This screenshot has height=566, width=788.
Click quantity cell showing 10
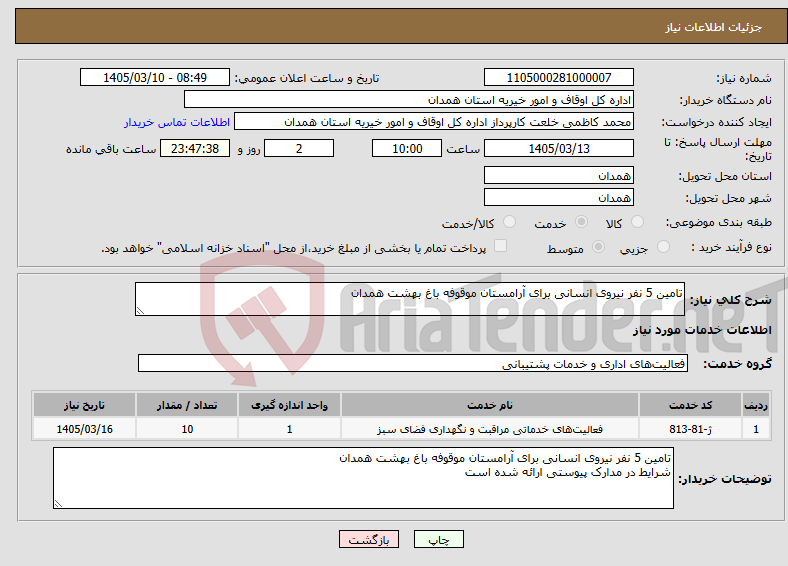187,429
